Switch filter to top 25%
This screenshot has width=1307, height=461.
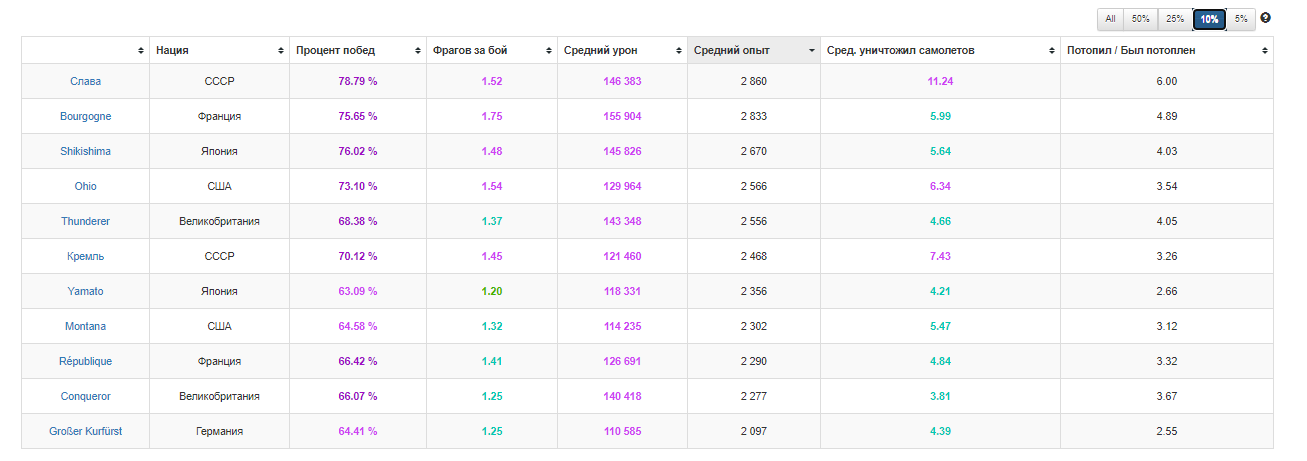pos(1175,19)
